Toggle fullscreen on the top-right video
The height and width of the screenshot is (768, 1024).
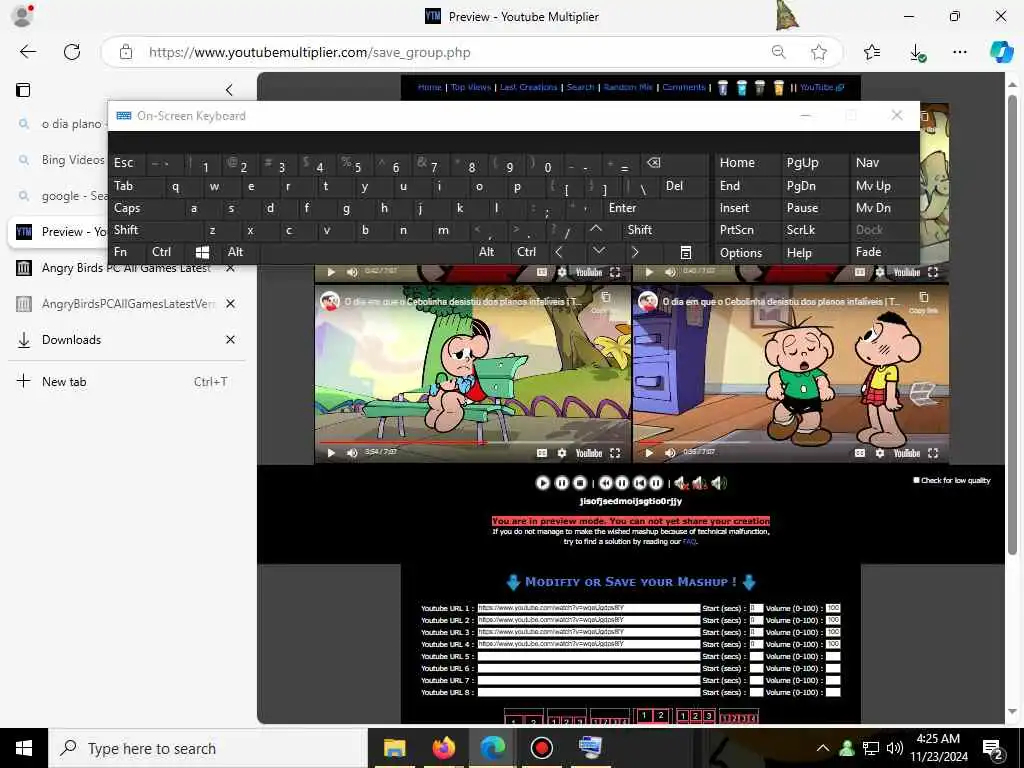coord(933,272)
